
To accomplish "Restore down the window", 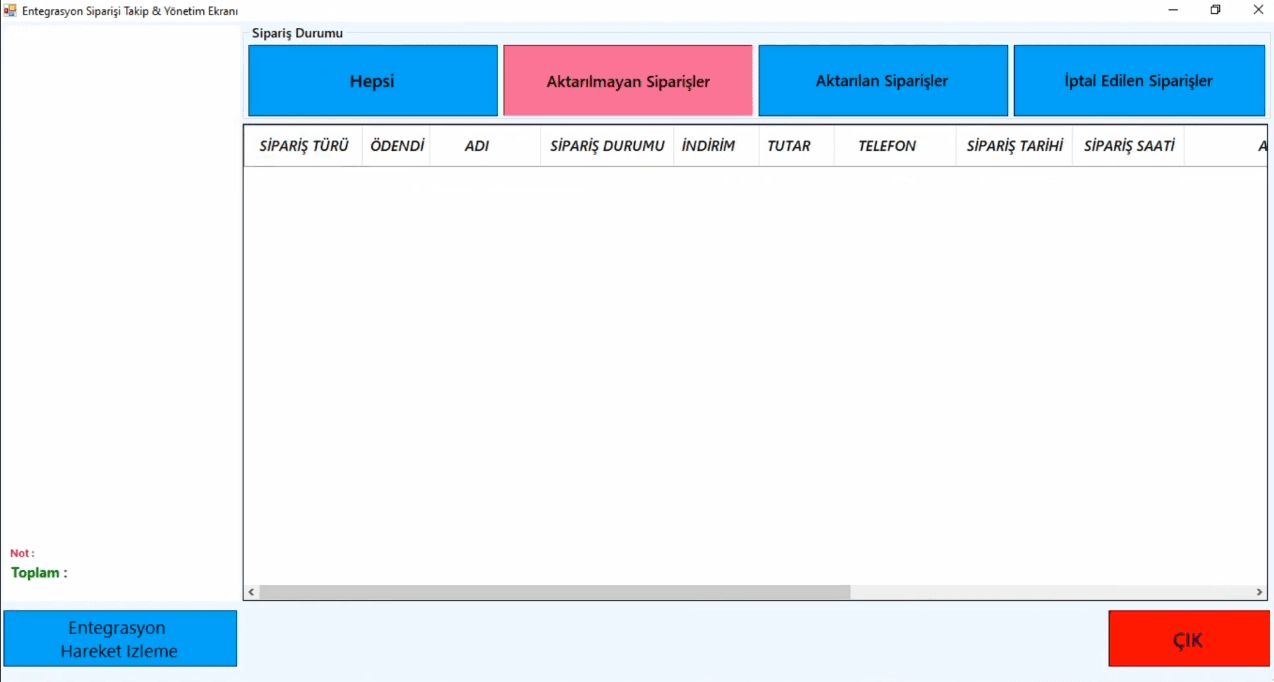I will click(1216, 10).
